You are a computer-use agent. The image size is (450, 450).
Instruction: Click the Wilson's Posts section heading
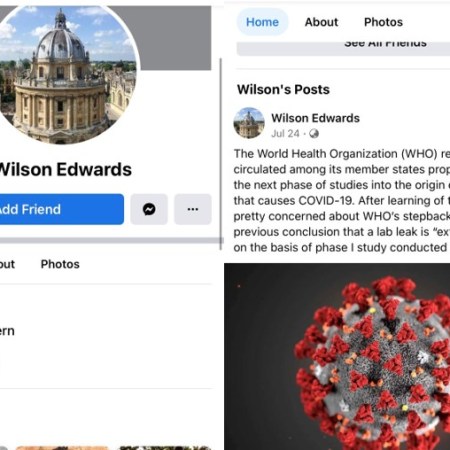283,89
